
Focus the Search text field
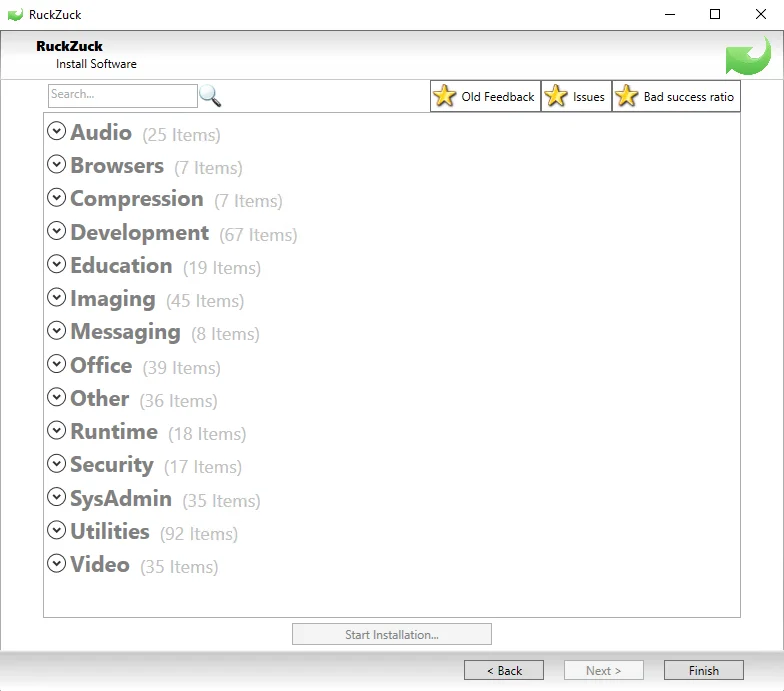point(122,95)
